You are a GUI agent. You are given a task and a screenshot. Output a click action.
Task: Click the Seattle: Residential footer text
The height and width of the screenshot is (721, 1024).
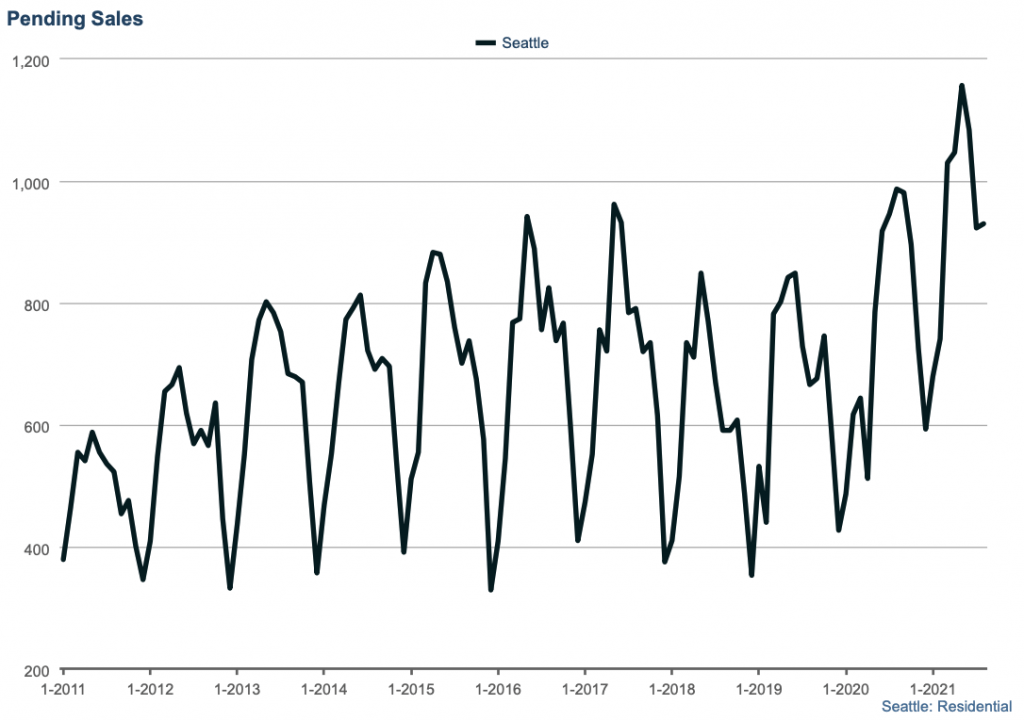(x=946, y=706)
